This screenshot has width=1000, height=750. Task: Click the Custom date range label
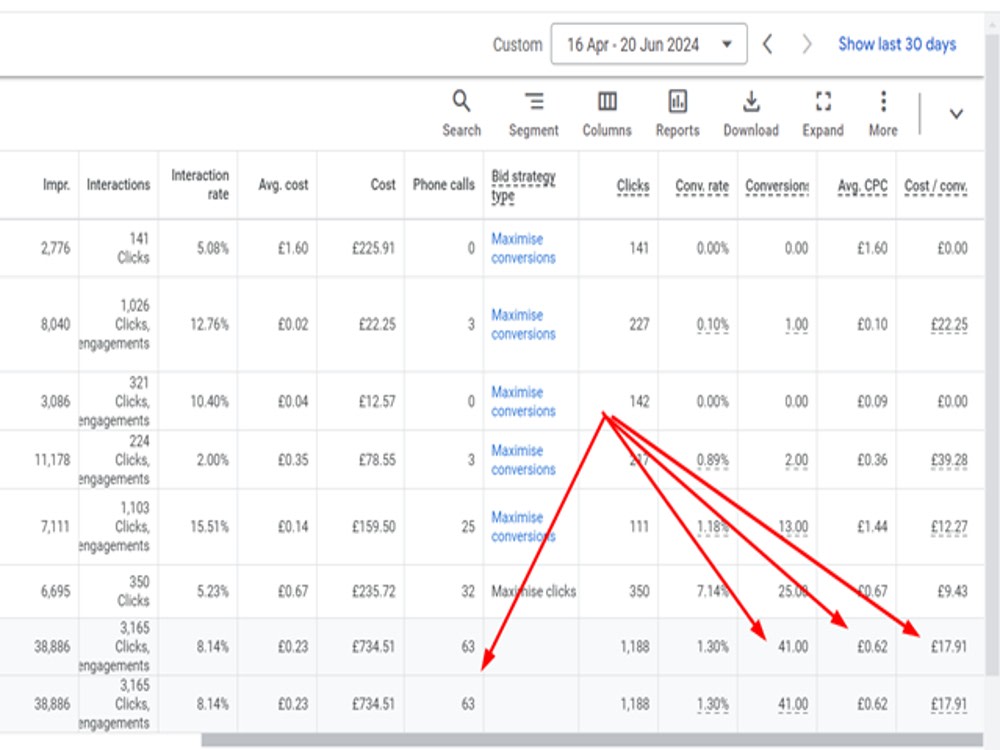517,45
